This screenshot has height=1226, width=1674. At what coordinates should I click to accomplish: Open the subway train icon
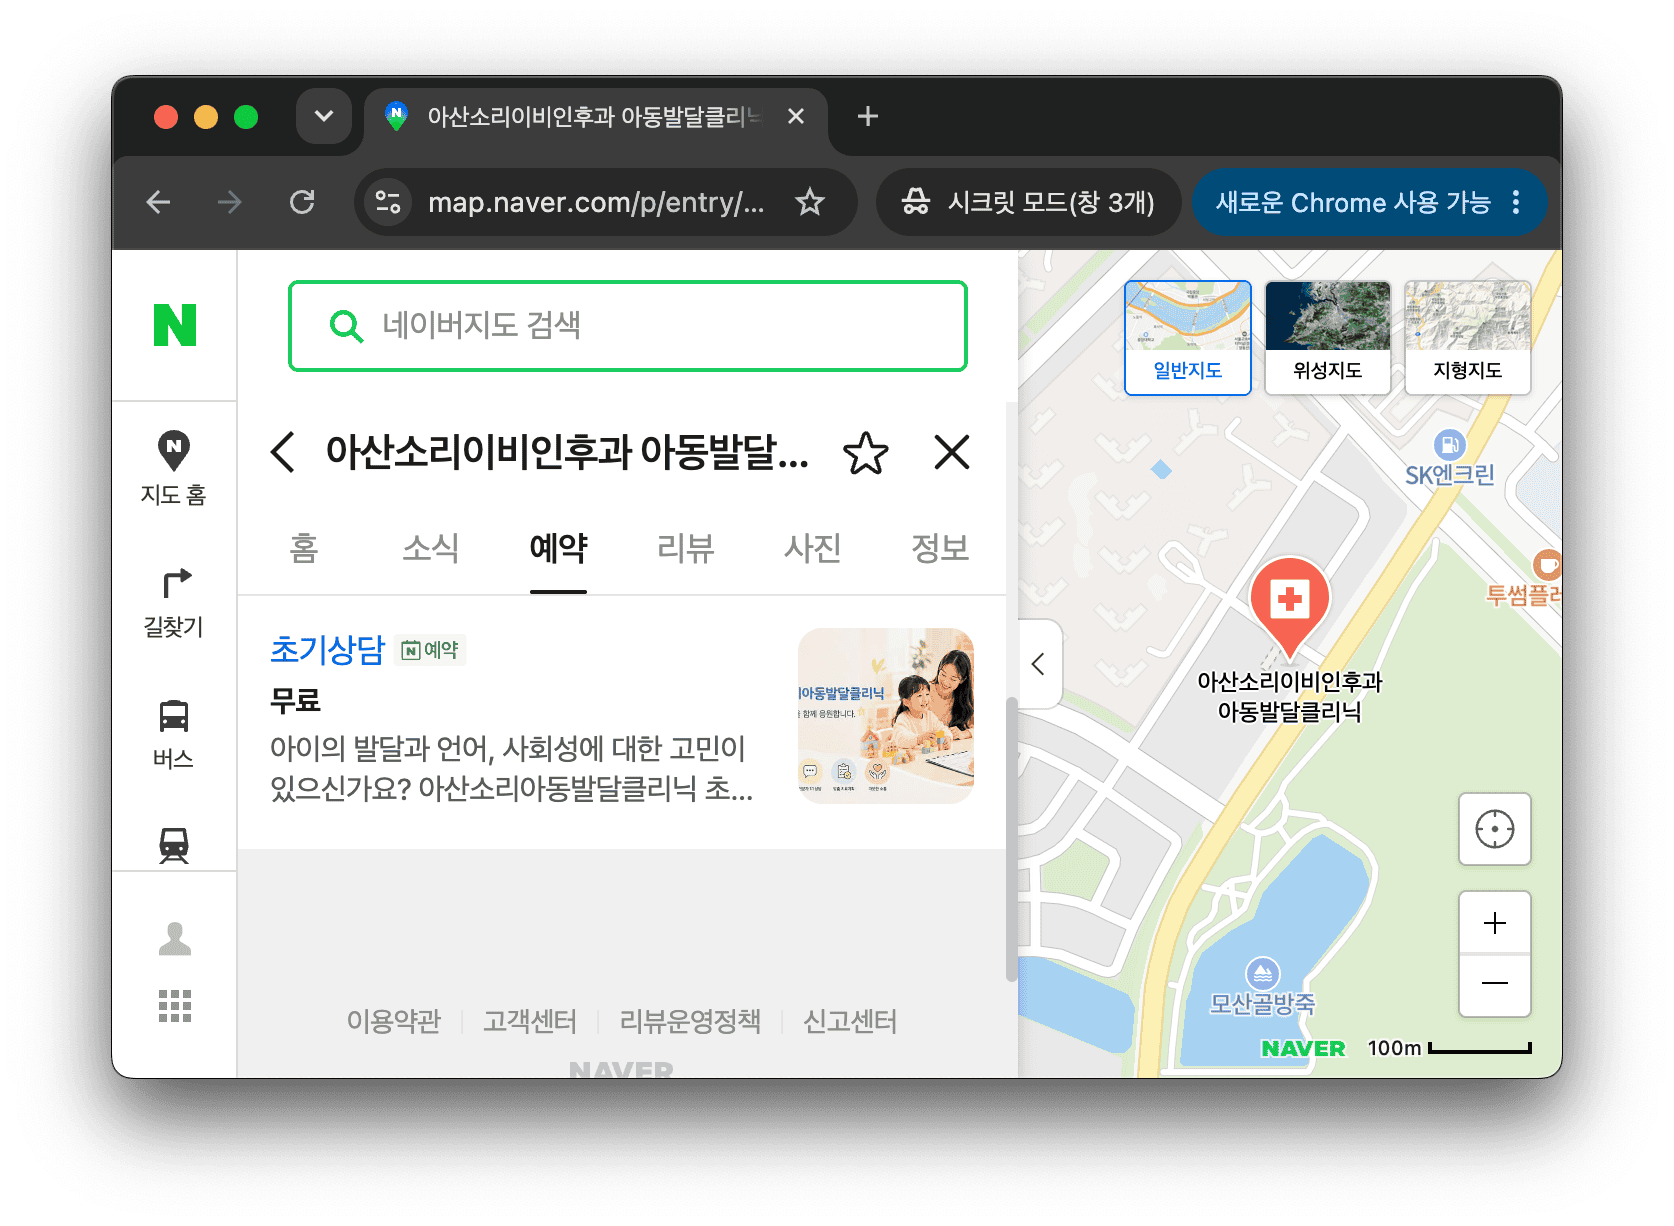tap(174, 845)
